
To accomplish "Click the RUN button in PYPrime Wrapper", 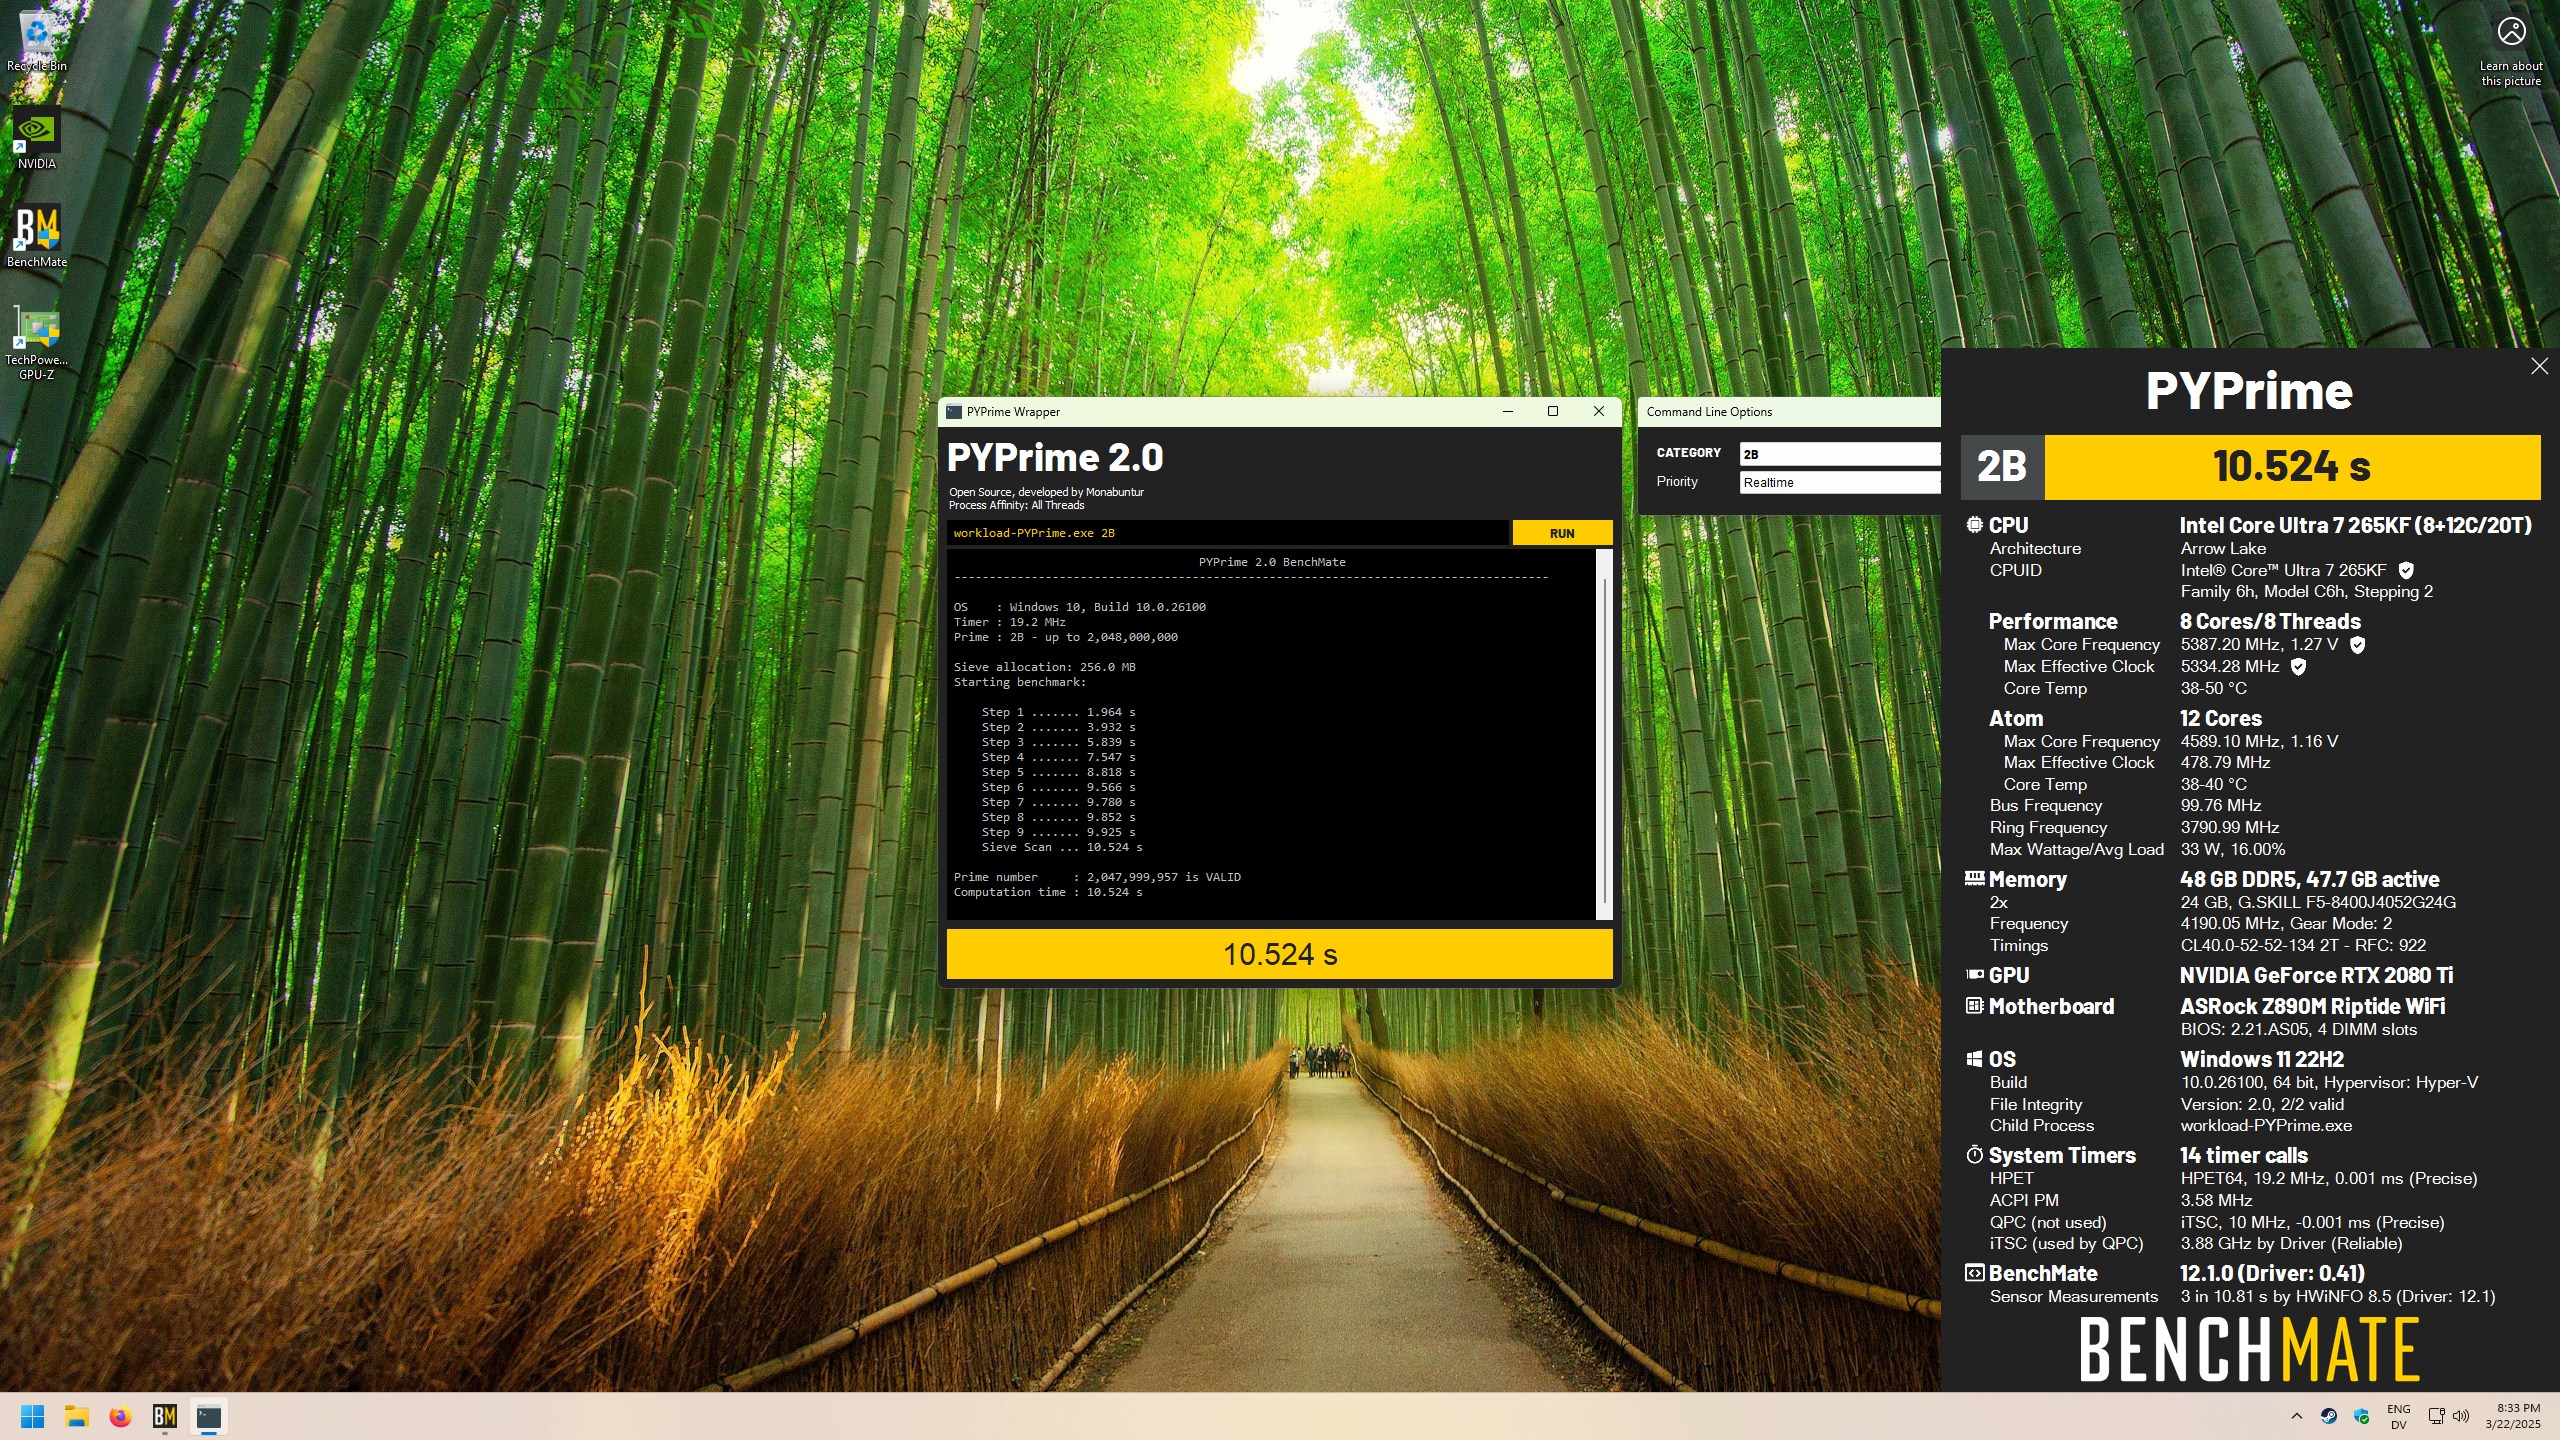I will (1562, 533).
